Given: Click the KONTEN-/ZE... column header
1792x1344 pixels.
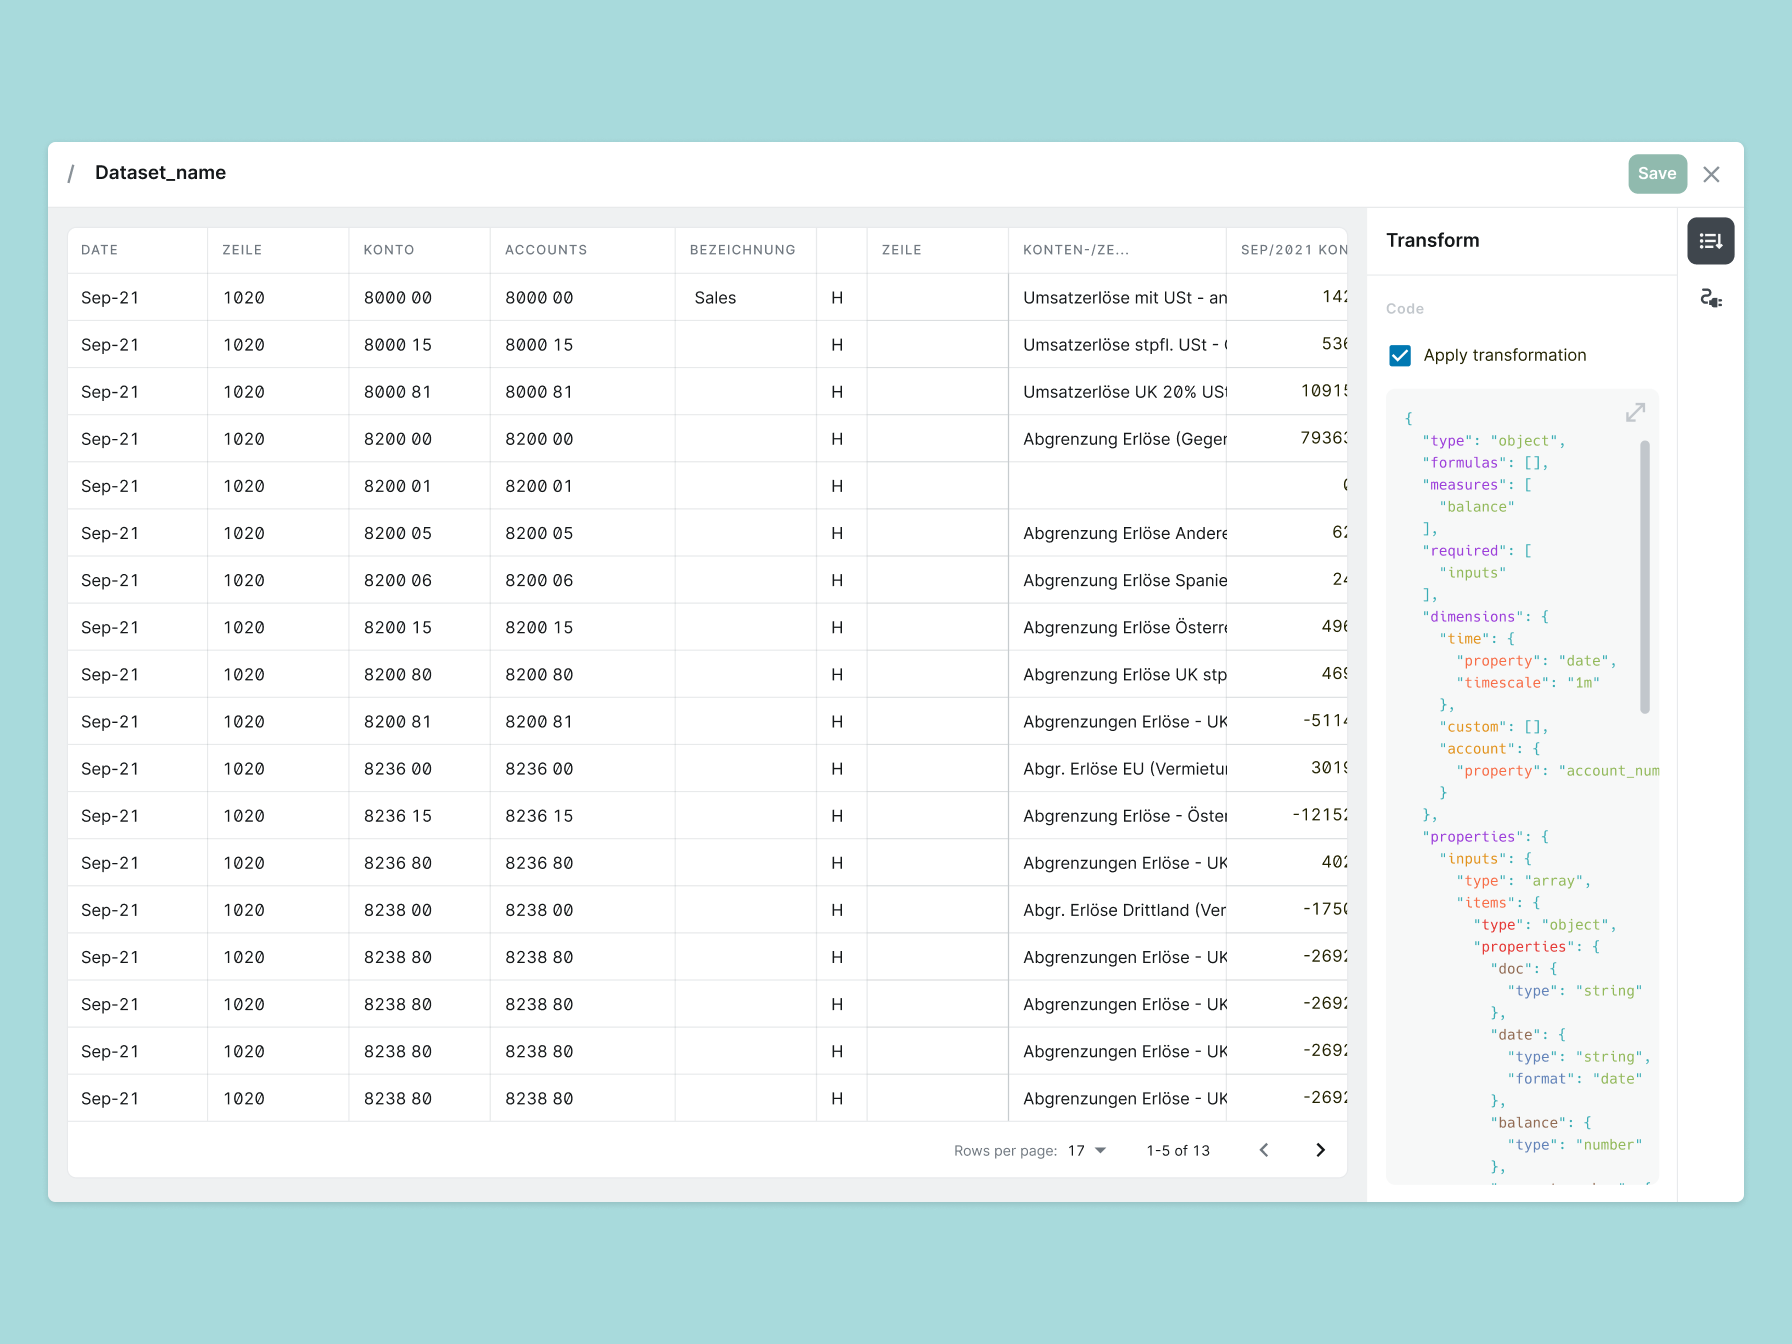Looking at the screenshot, I should [1076, 250].
